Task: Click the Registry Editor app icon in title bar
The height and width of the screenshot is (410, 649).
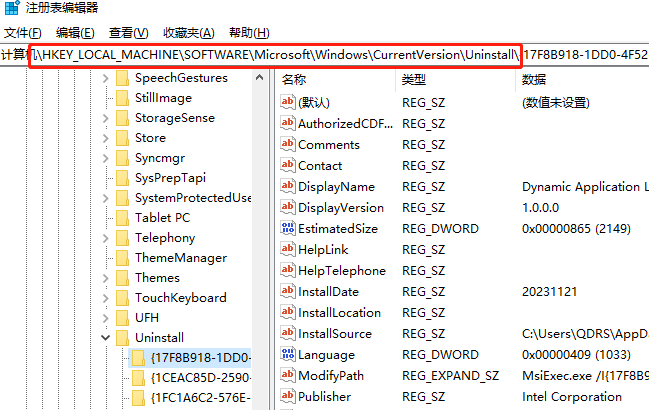Action: click(12, 7)
